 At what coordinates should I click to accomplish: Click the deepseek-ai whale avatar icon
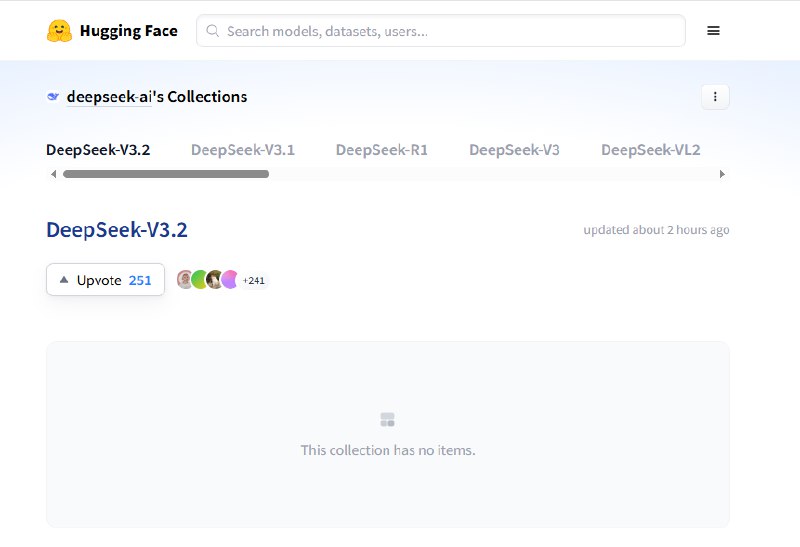point(53,96)
